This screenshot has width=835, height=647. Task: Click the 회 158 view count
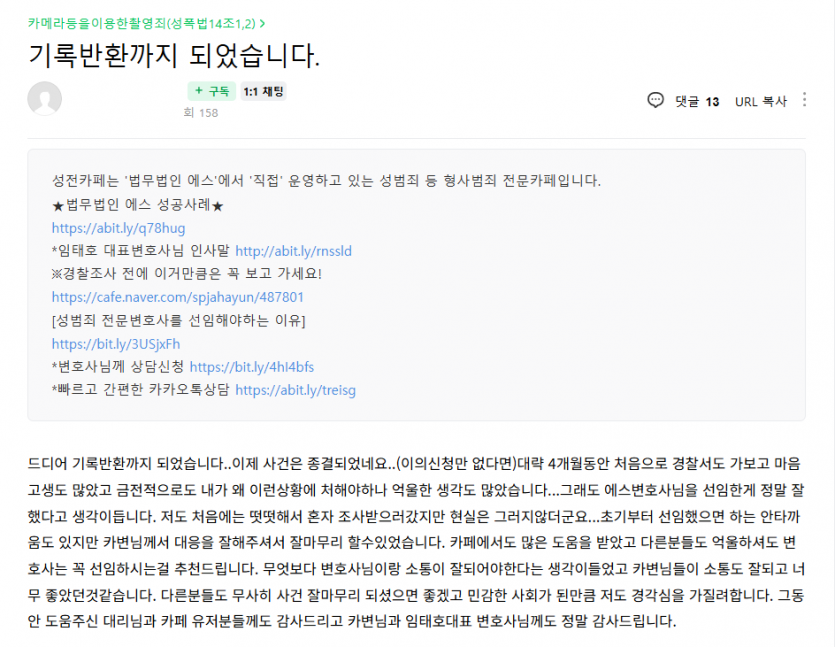point(200,113)
